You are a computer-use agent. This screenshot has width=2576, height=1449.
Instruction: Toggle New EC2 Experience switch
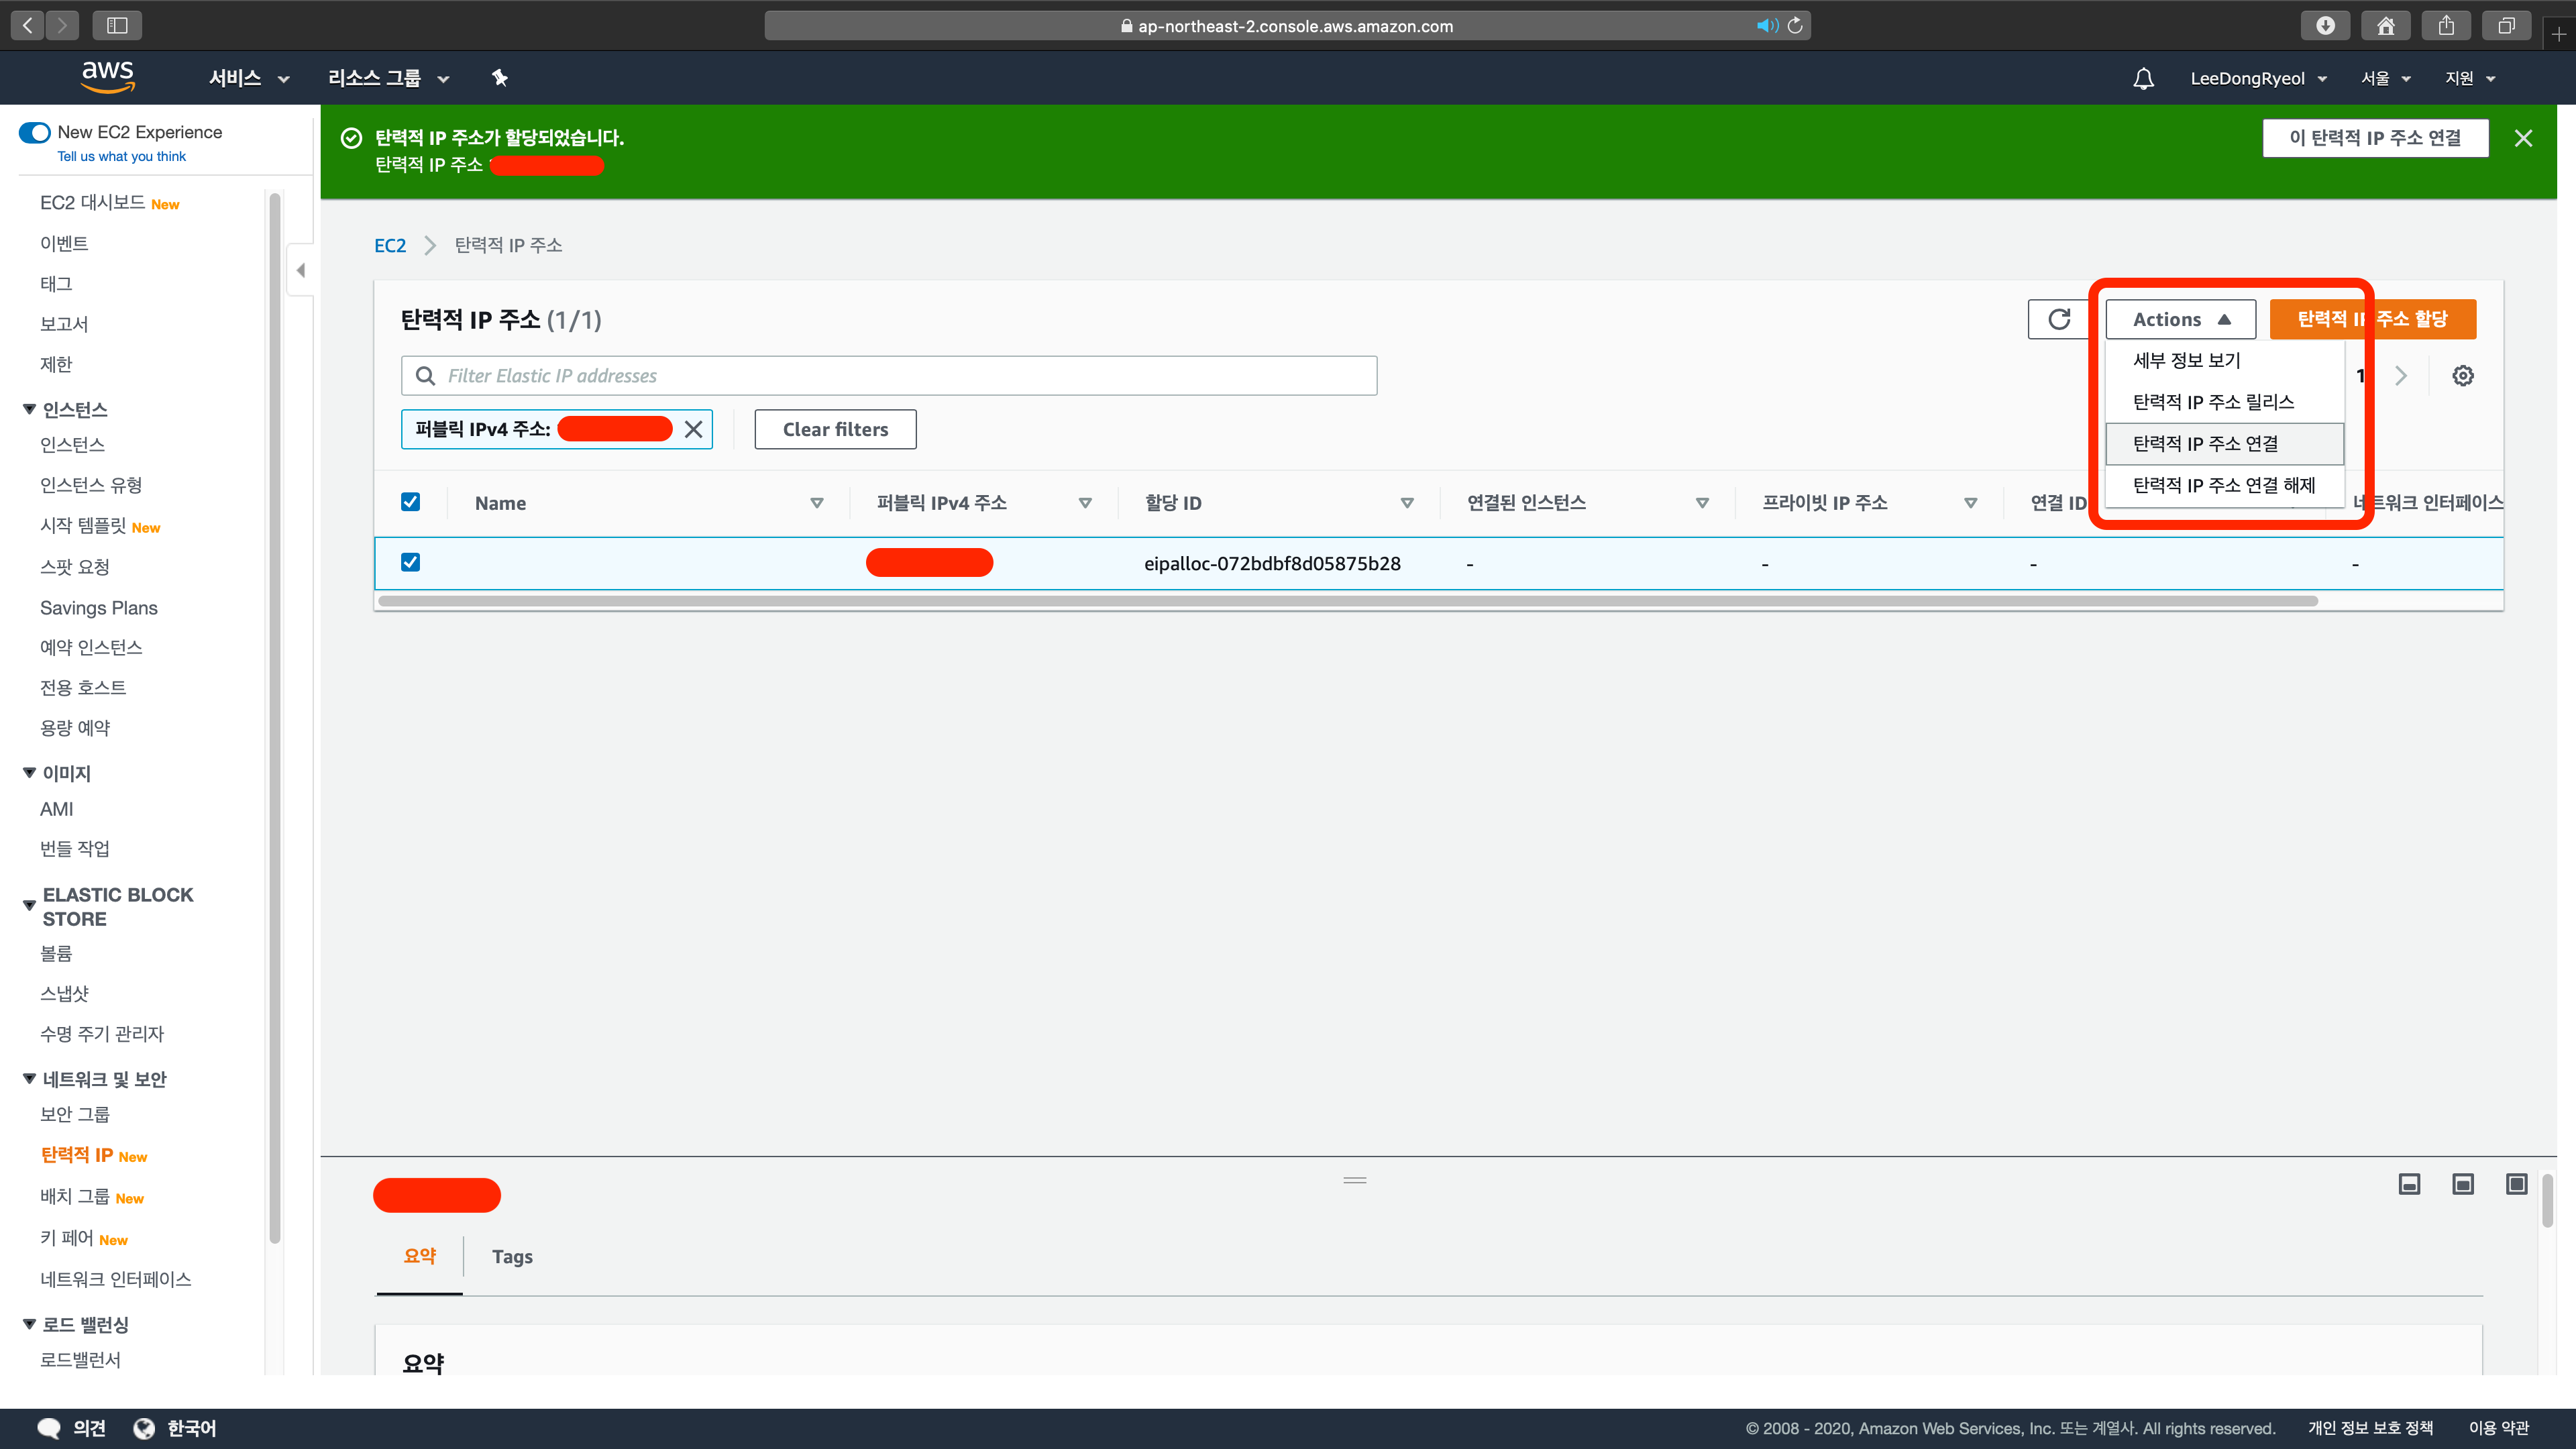pos(35,132)
